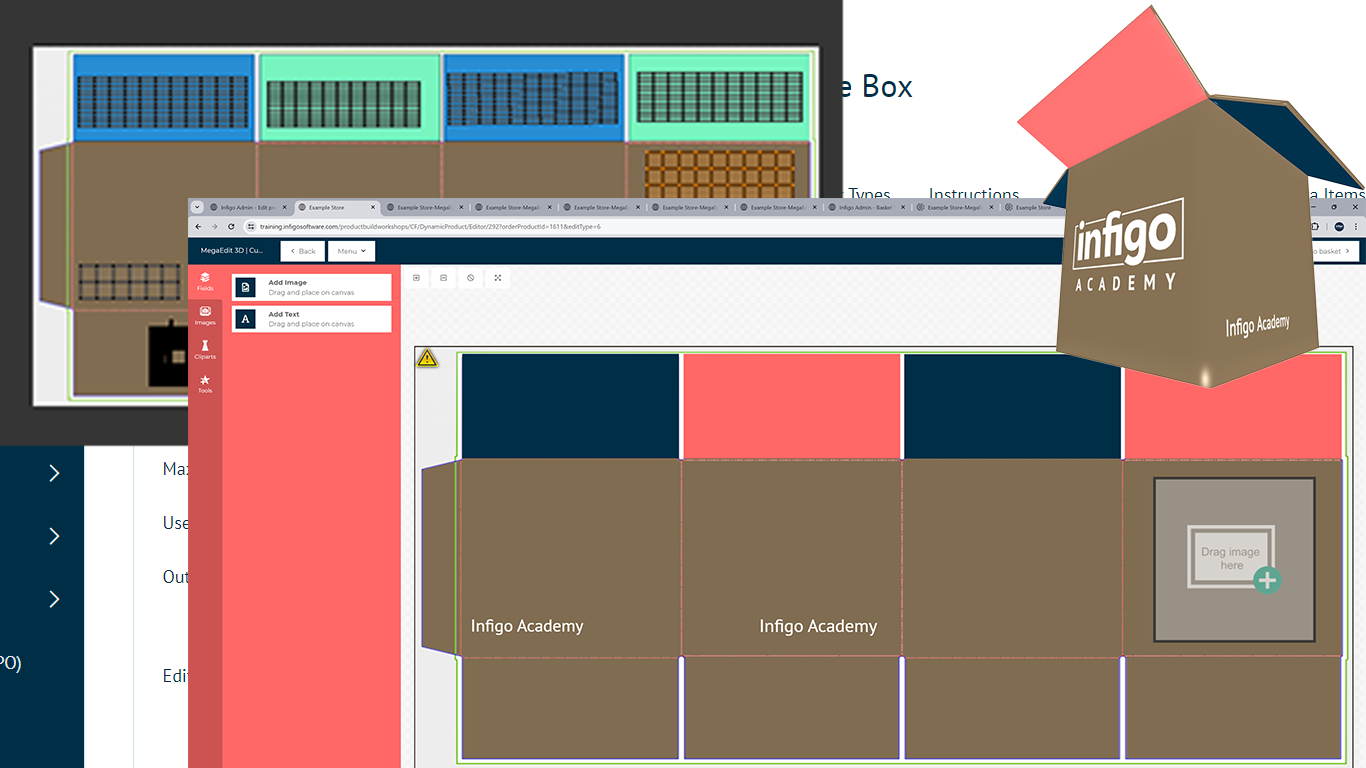This screenshot has width=1366, height=768.
Task: Close the Infigo Admin - Edit tab
Action: pyautogui.click(x=284, y=207)
